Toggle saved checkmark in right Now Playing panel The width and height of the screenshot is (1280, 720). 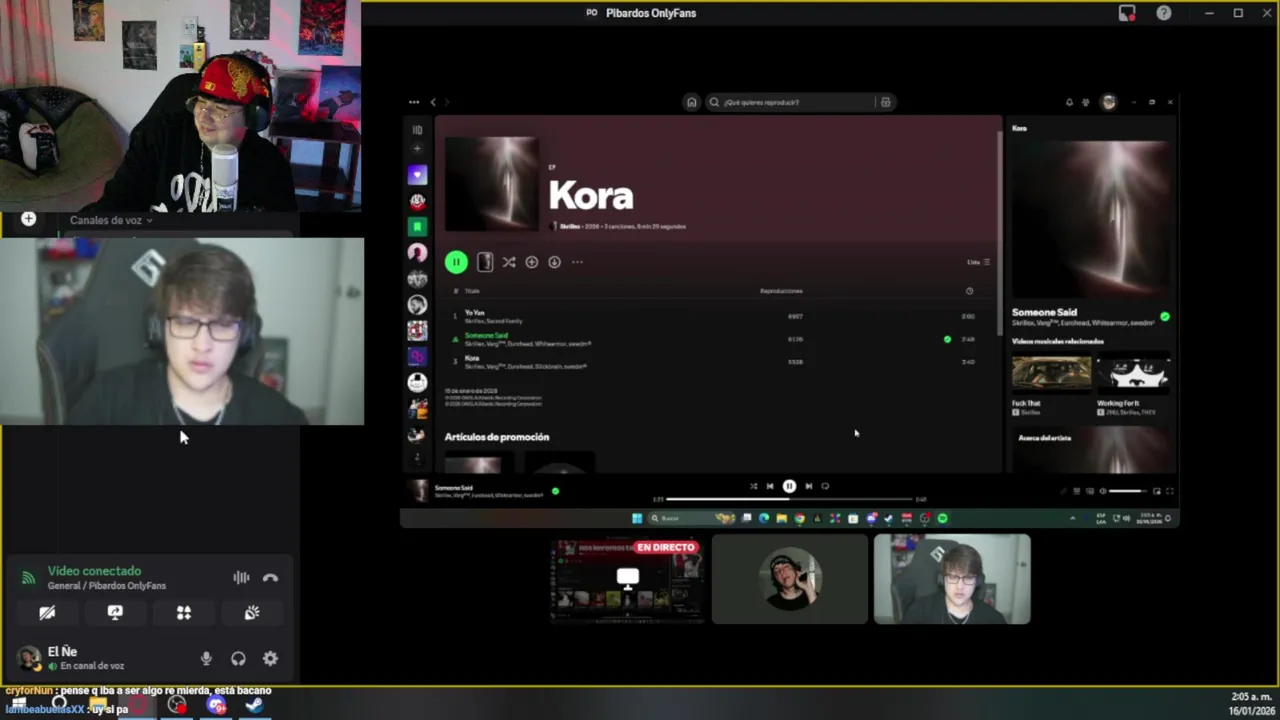tap(1164, 316)
